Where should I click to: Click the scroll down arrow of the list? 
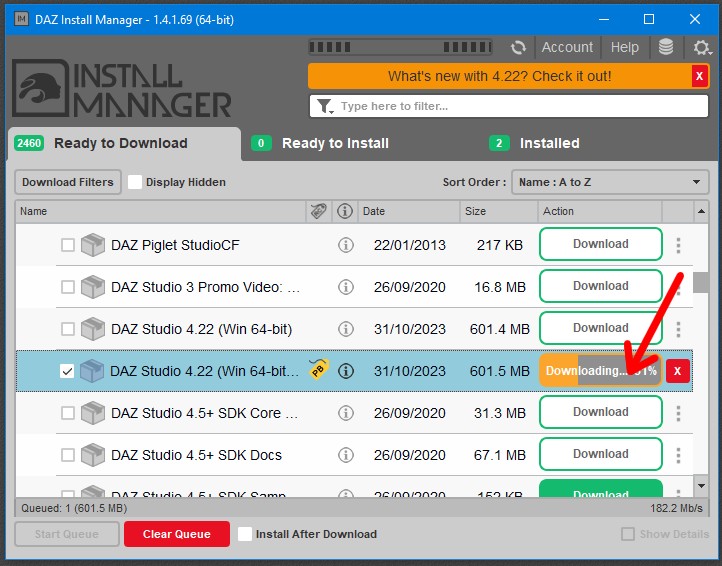pyautogui.click(x=701, y=486)
